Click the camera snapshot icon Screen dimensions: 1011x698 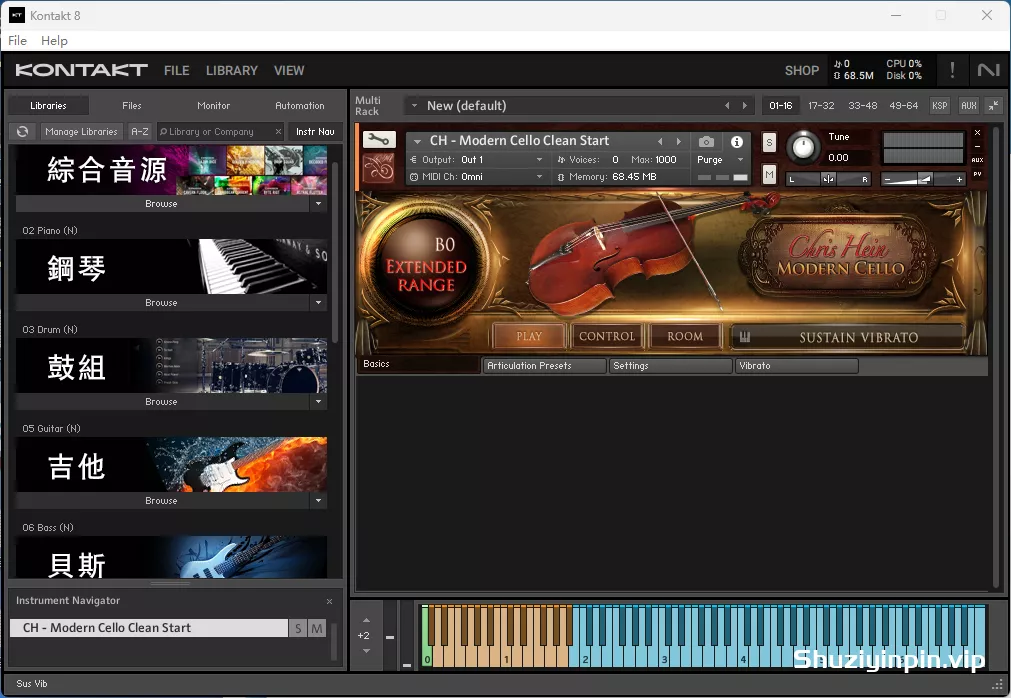(x=706, y=142)
